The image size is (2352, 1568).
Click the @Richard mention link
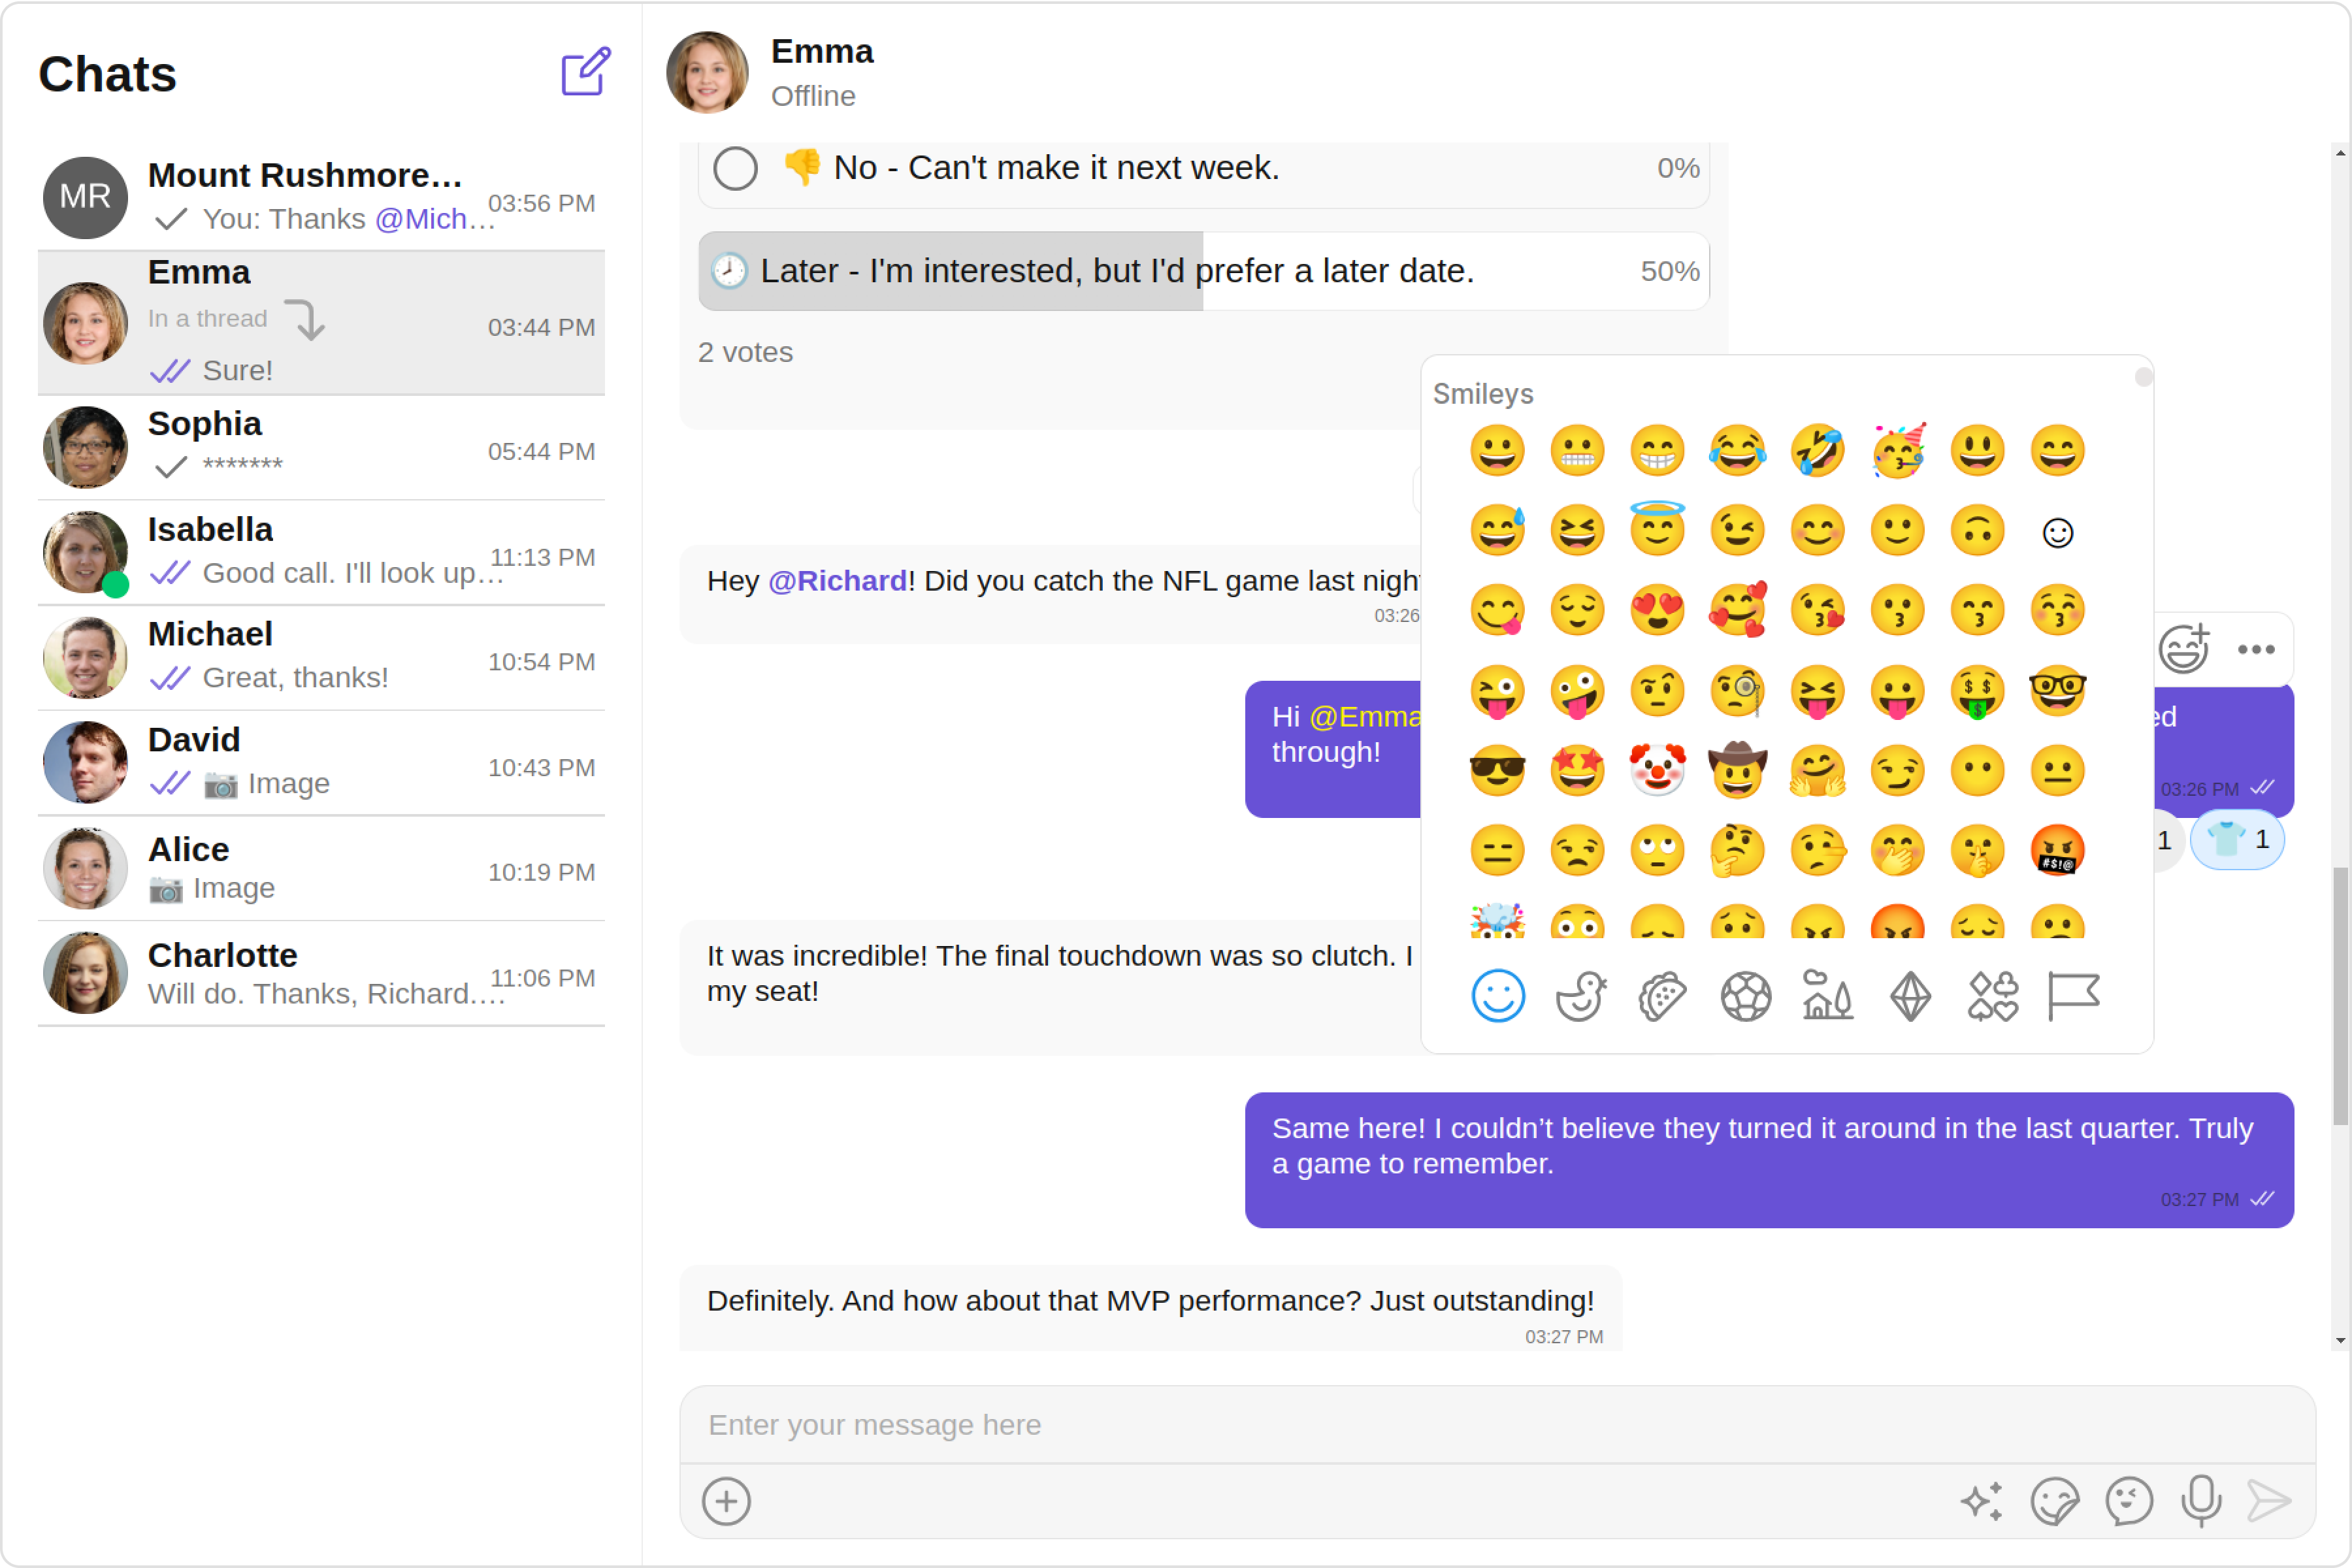click(x=837, y=581)
